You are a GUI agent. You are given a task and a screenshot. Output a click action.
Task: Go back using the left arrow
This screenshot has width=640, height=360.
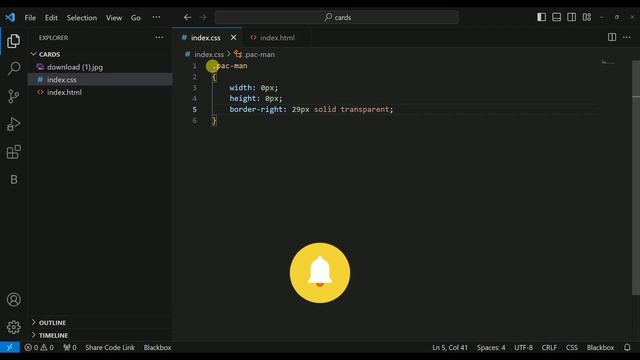click(x=187, y=17)
